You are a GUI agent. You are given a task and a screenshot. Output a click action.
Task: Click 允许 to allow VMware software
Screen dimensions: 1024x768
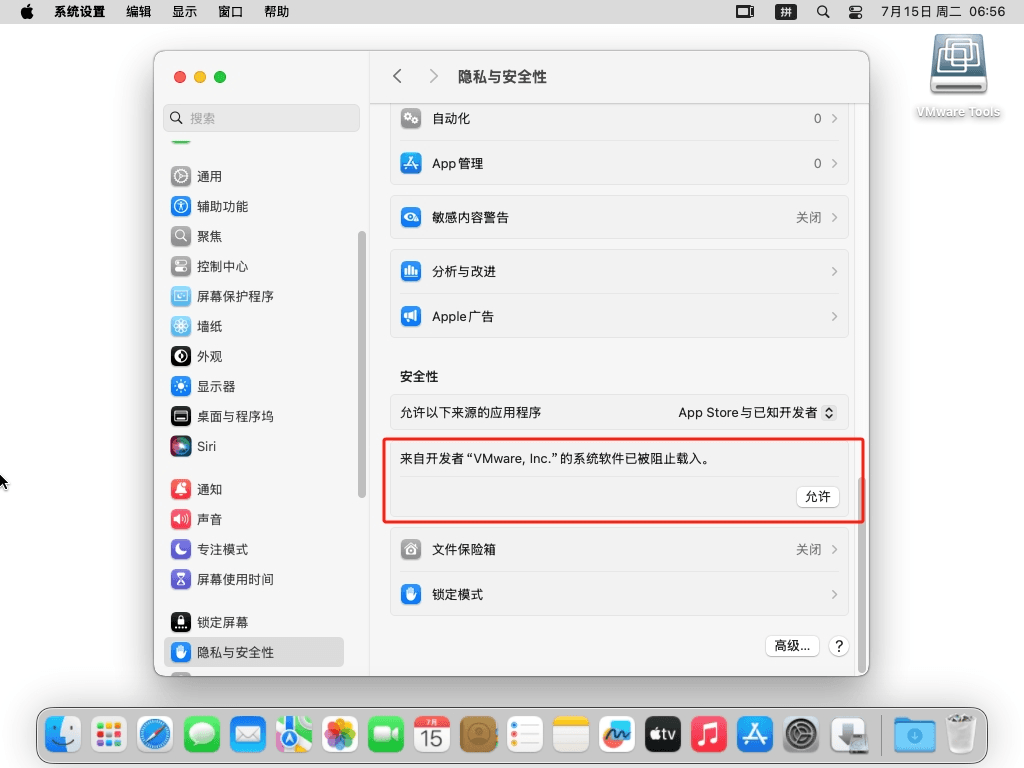coord(818,497)
